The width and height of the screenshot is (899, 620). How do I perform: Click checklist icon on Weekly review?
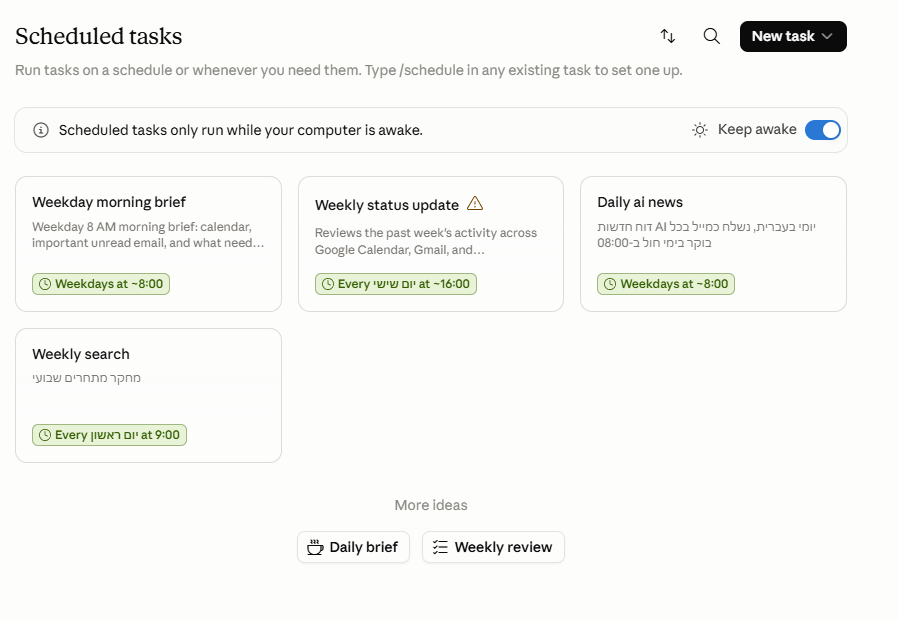(440, 547)
